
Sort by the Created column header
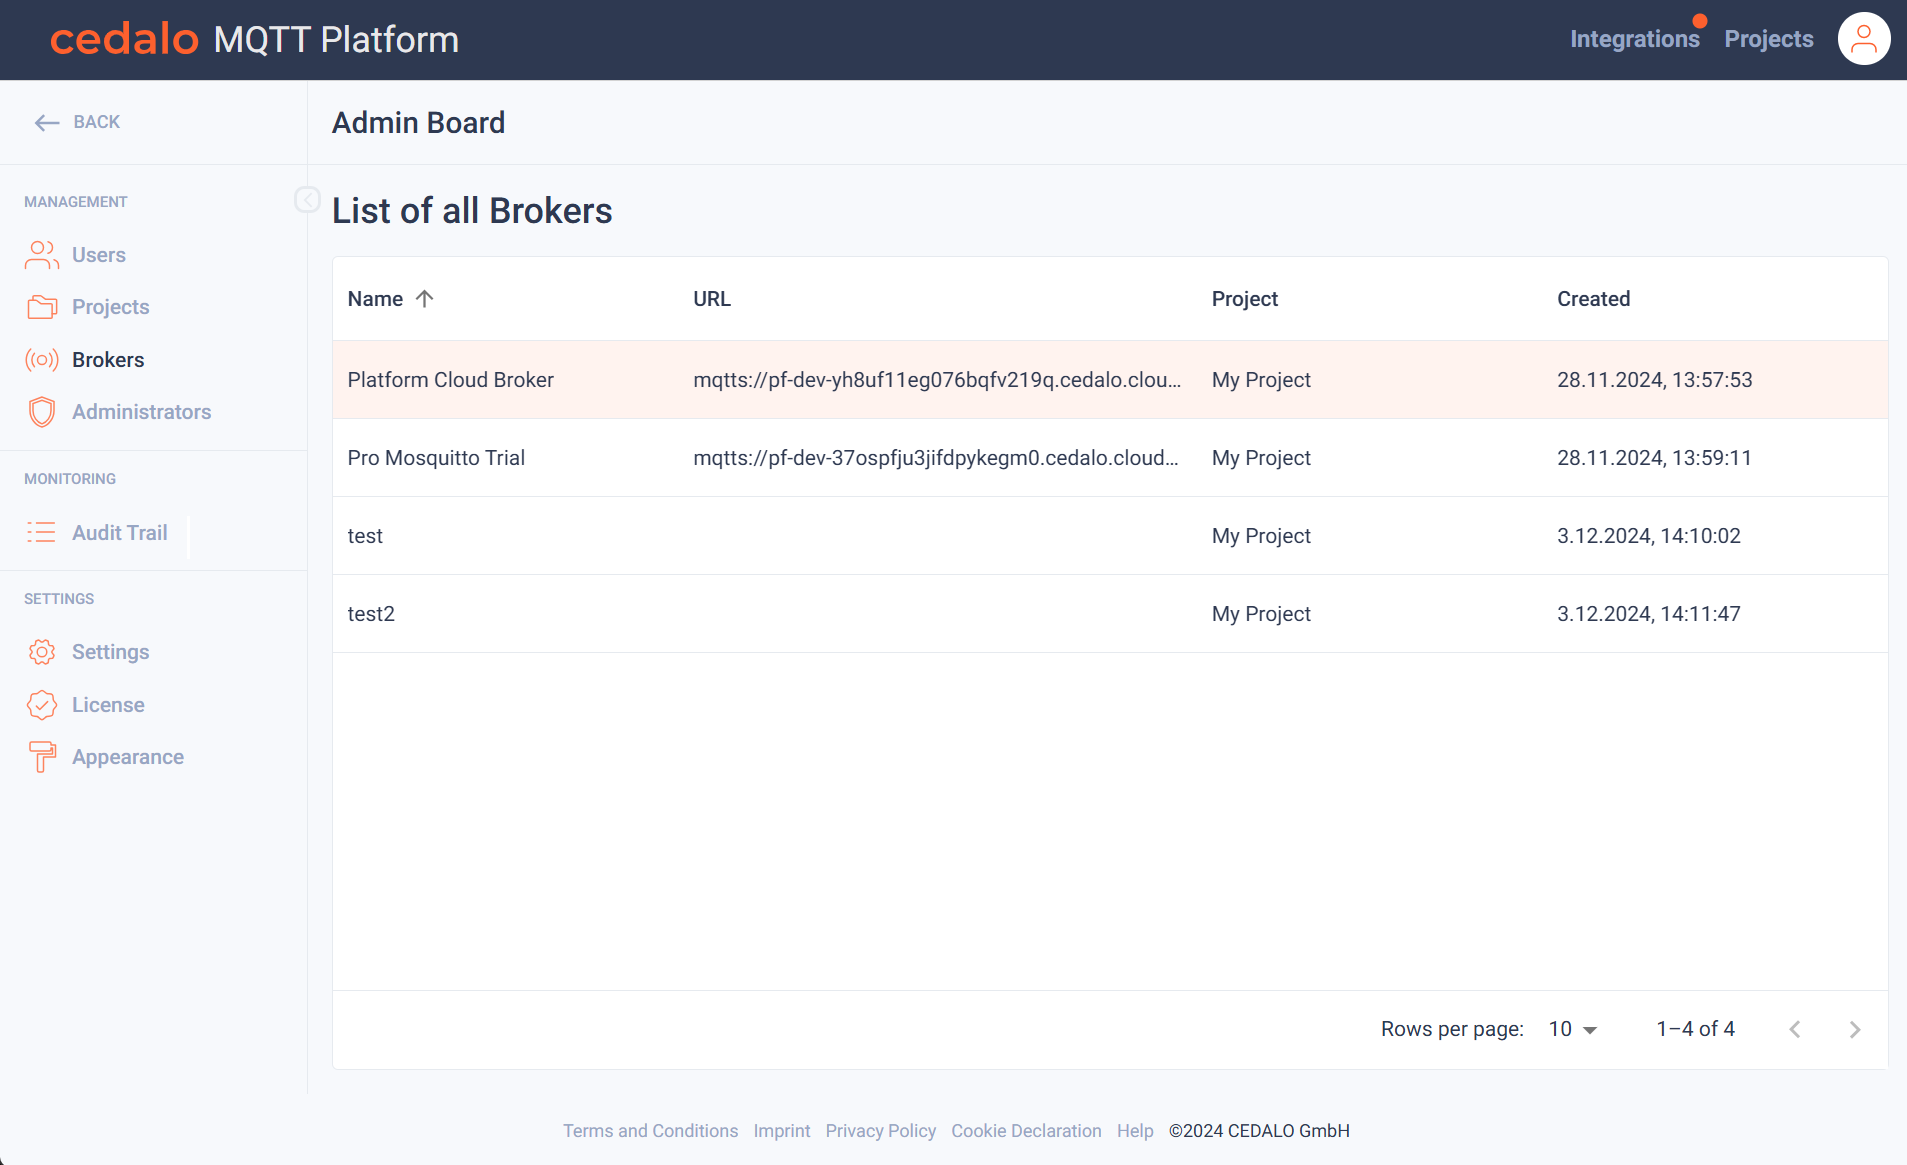point(1593,299)
